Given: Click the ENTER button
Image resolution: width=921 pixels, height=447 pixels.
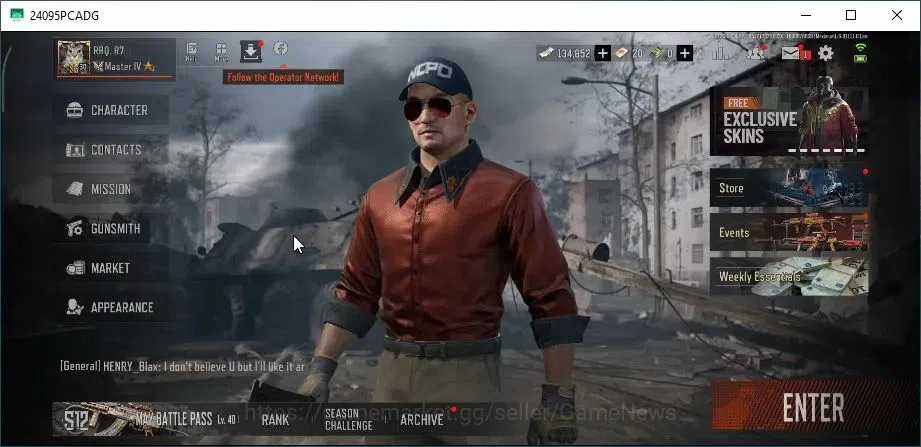Looking at the screenshot, I should (x=814, y=408).
